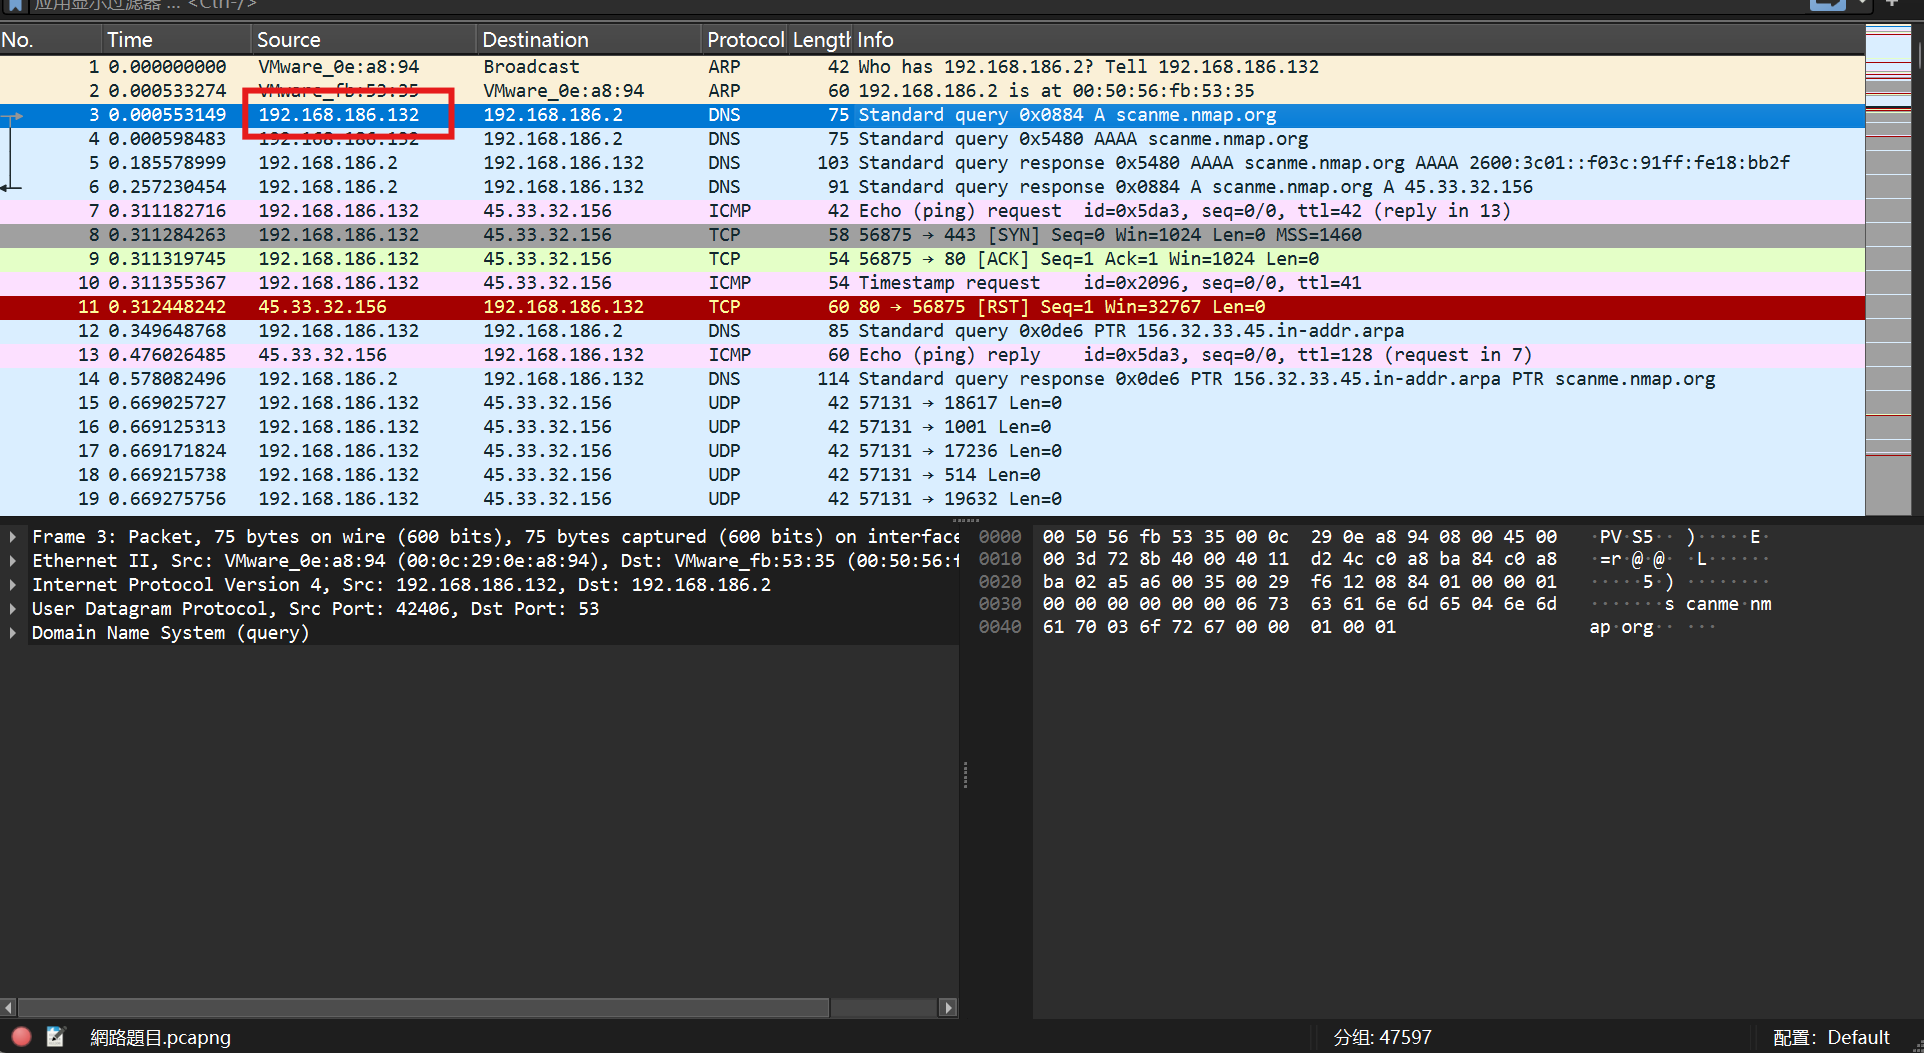Select packet 5 DNS AAAA query response
Screen dimensions: 1924x1053
pyautogui.click(x=932, y=163)
